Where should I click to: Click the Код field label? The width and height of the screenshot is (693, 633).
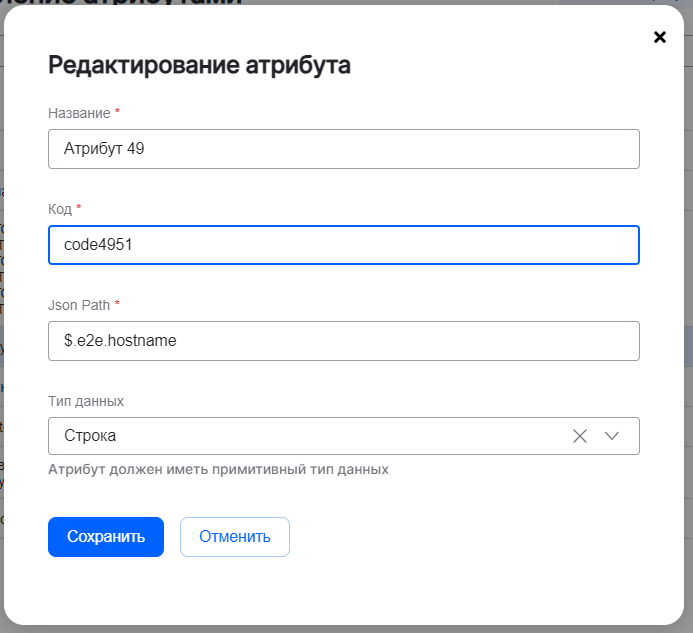click(60, 209)
